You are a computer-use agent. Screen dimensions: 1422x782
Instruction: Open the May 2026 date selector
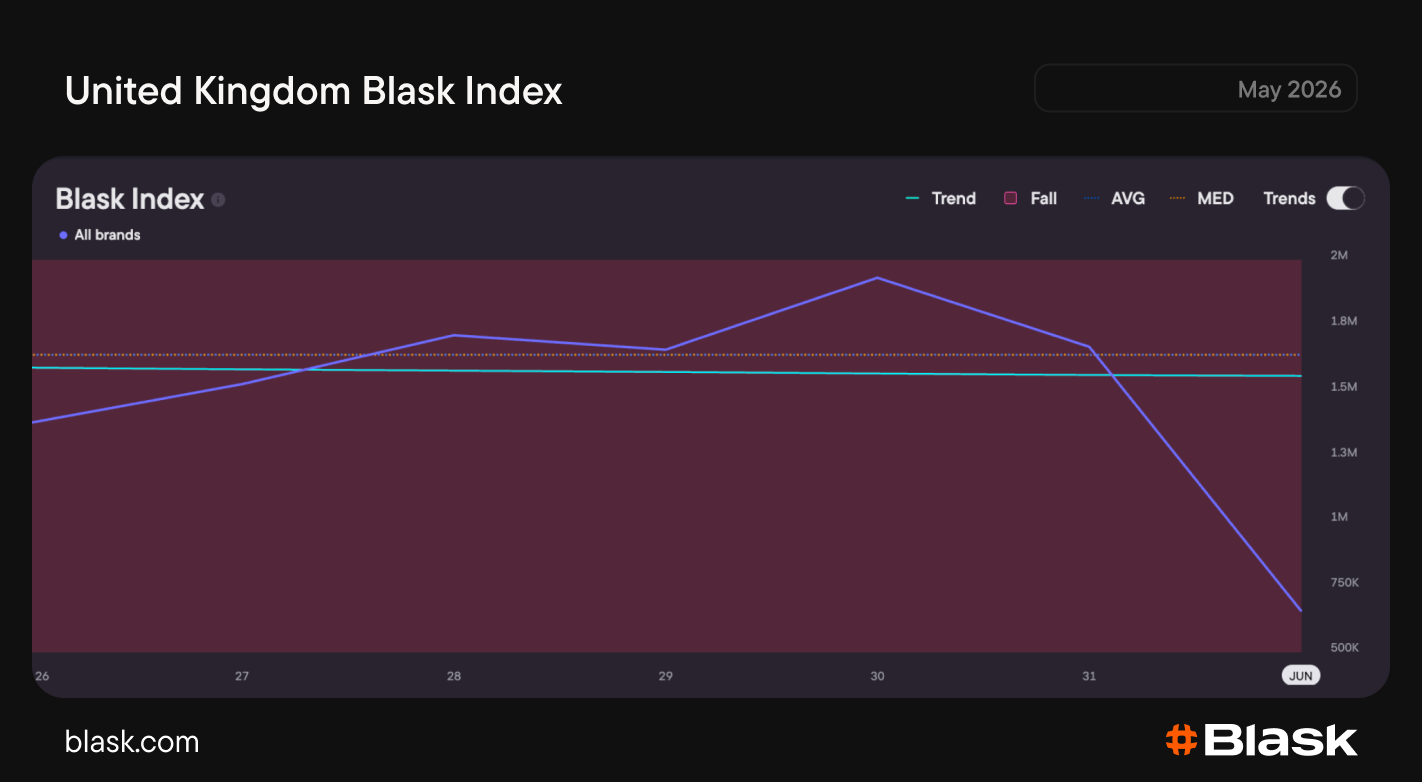tap(1195, 89)
